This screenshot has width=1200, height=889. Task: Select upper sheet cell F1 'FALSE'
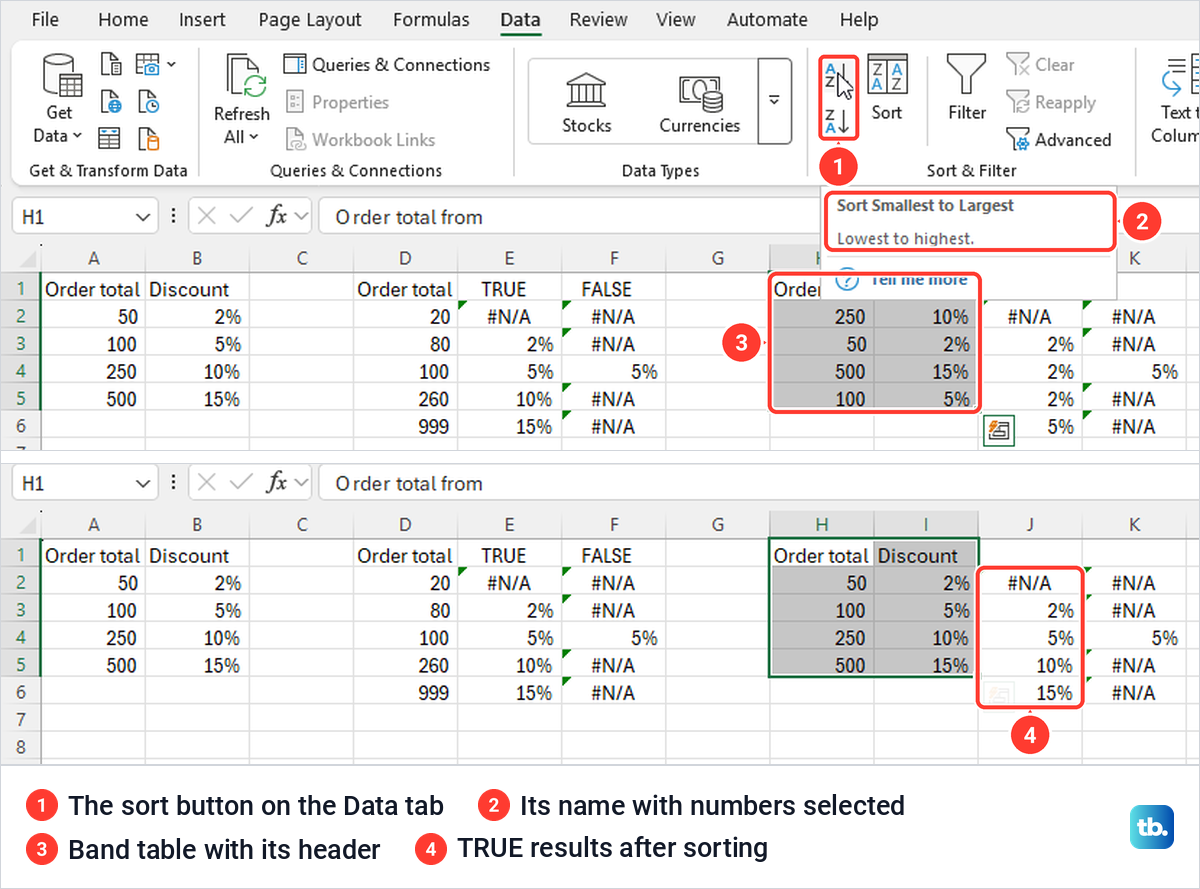[614, 289]
